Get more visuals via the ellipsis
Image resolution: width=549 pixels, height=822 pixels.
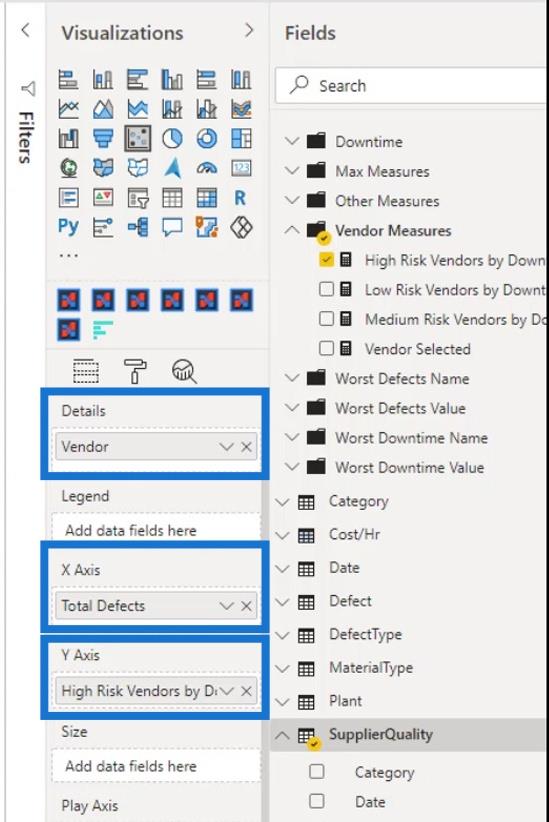[x=68, y=255]
